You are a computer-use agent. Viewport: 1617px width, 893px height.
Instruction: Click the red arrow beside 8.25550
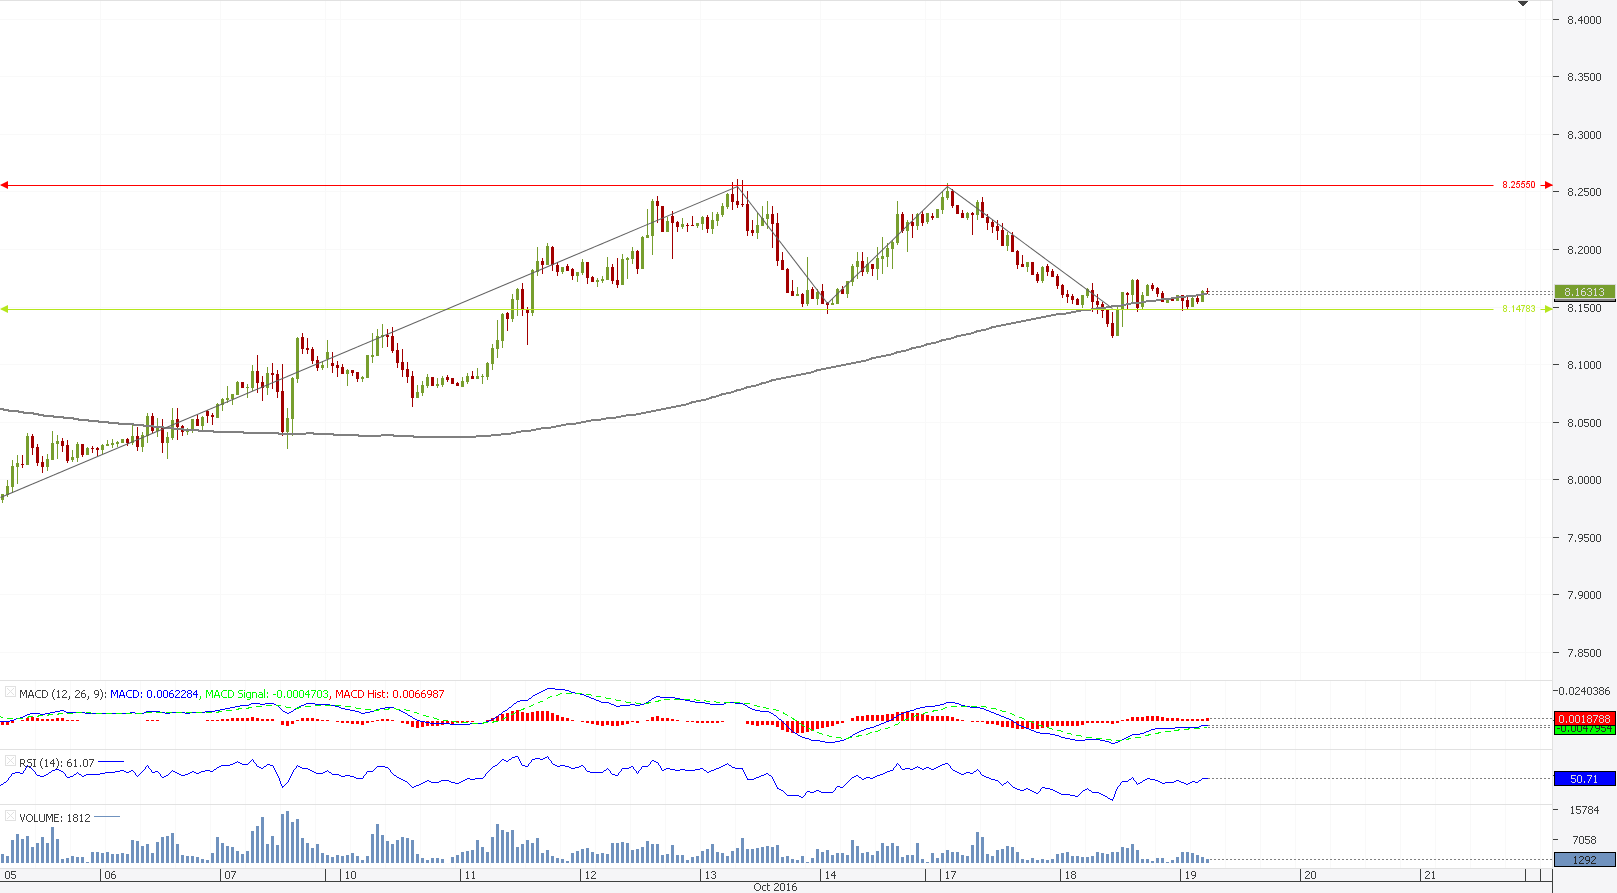tap(1547, 185)
